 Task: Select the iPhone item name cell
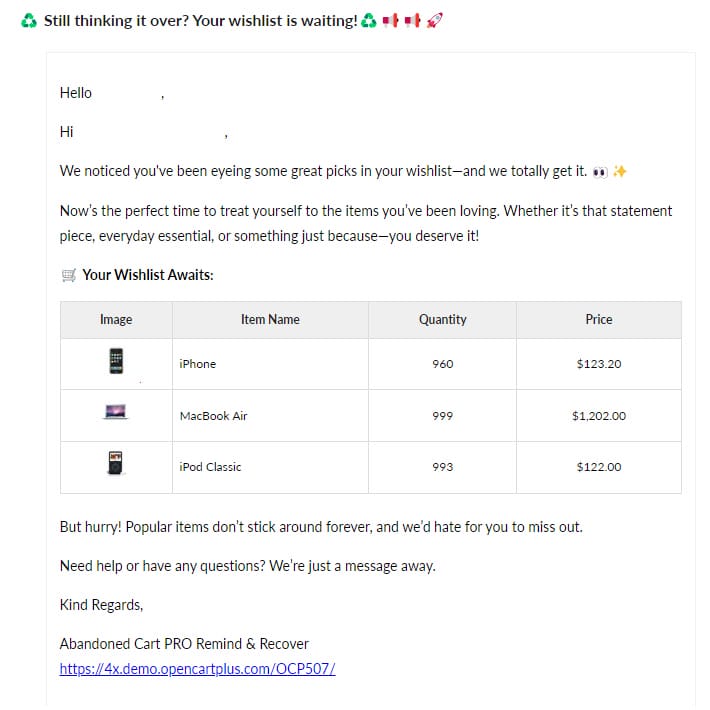270,364
